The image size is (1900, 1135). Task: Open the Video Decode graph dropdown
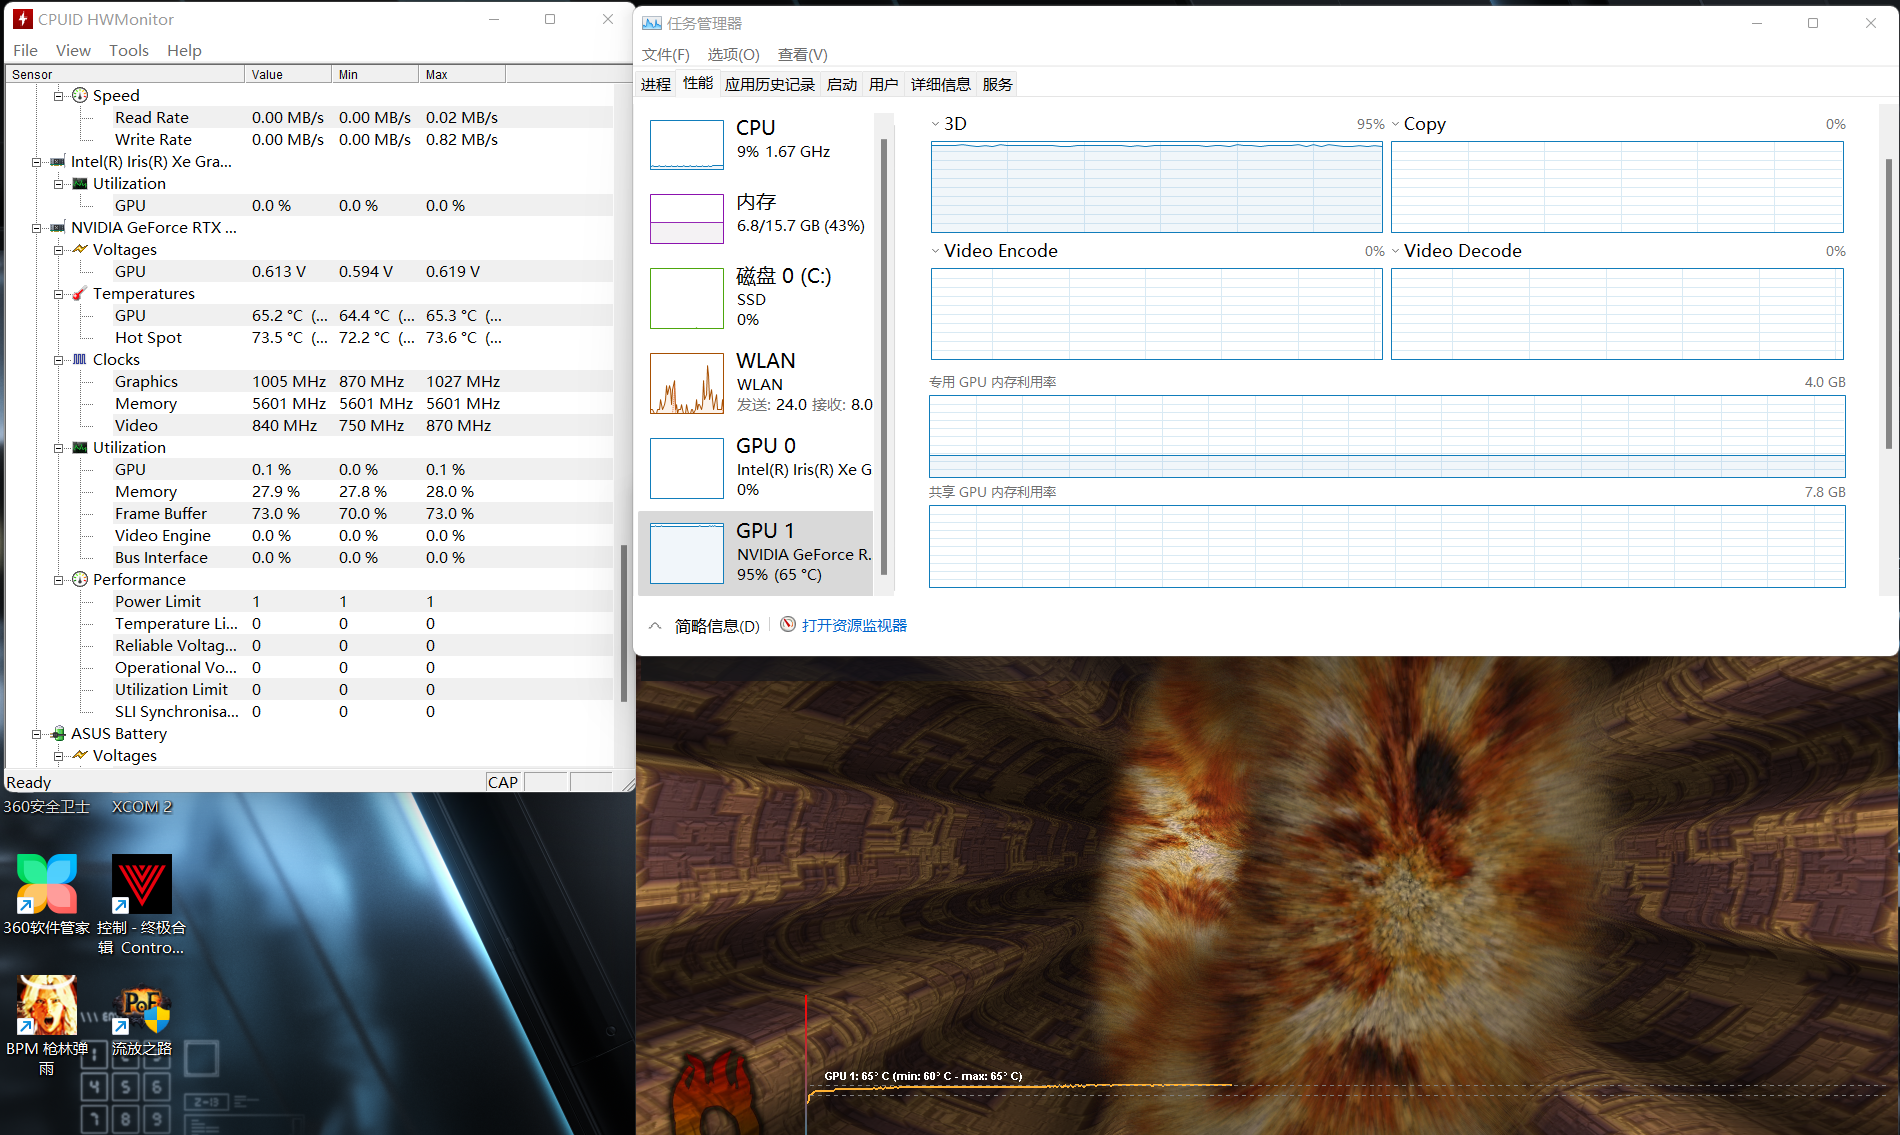1395,251
